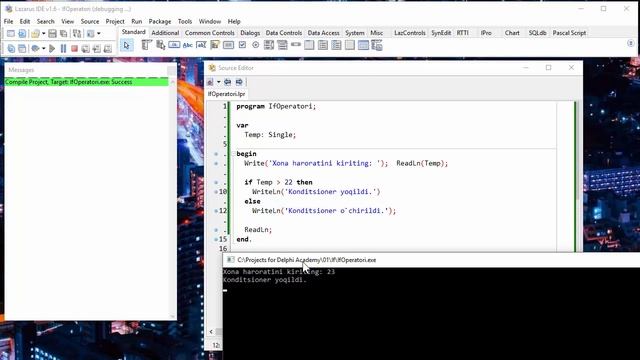Image resolution: width=640 pixels, height=360 pixels.
Task: Pick the TComboBox component icon
Action: (282, 45)
